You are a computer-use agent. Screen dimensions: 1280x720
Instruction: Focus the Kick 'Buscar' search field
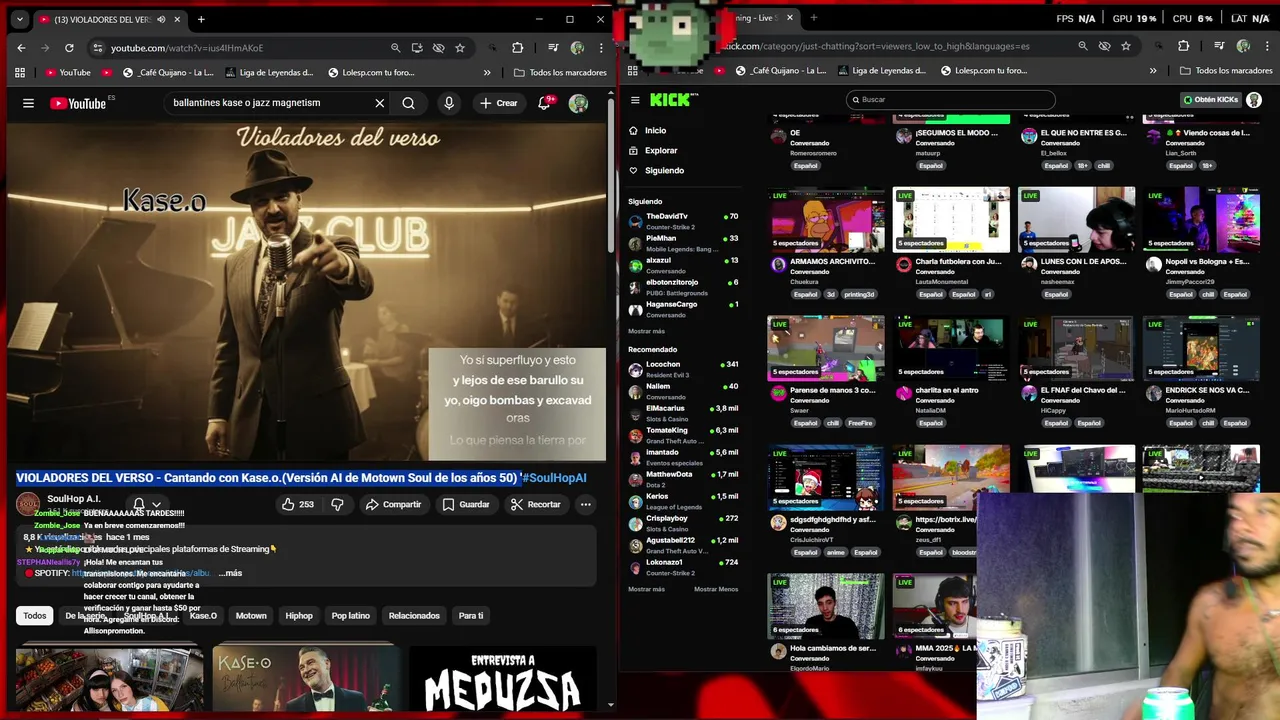coord(951,100)
